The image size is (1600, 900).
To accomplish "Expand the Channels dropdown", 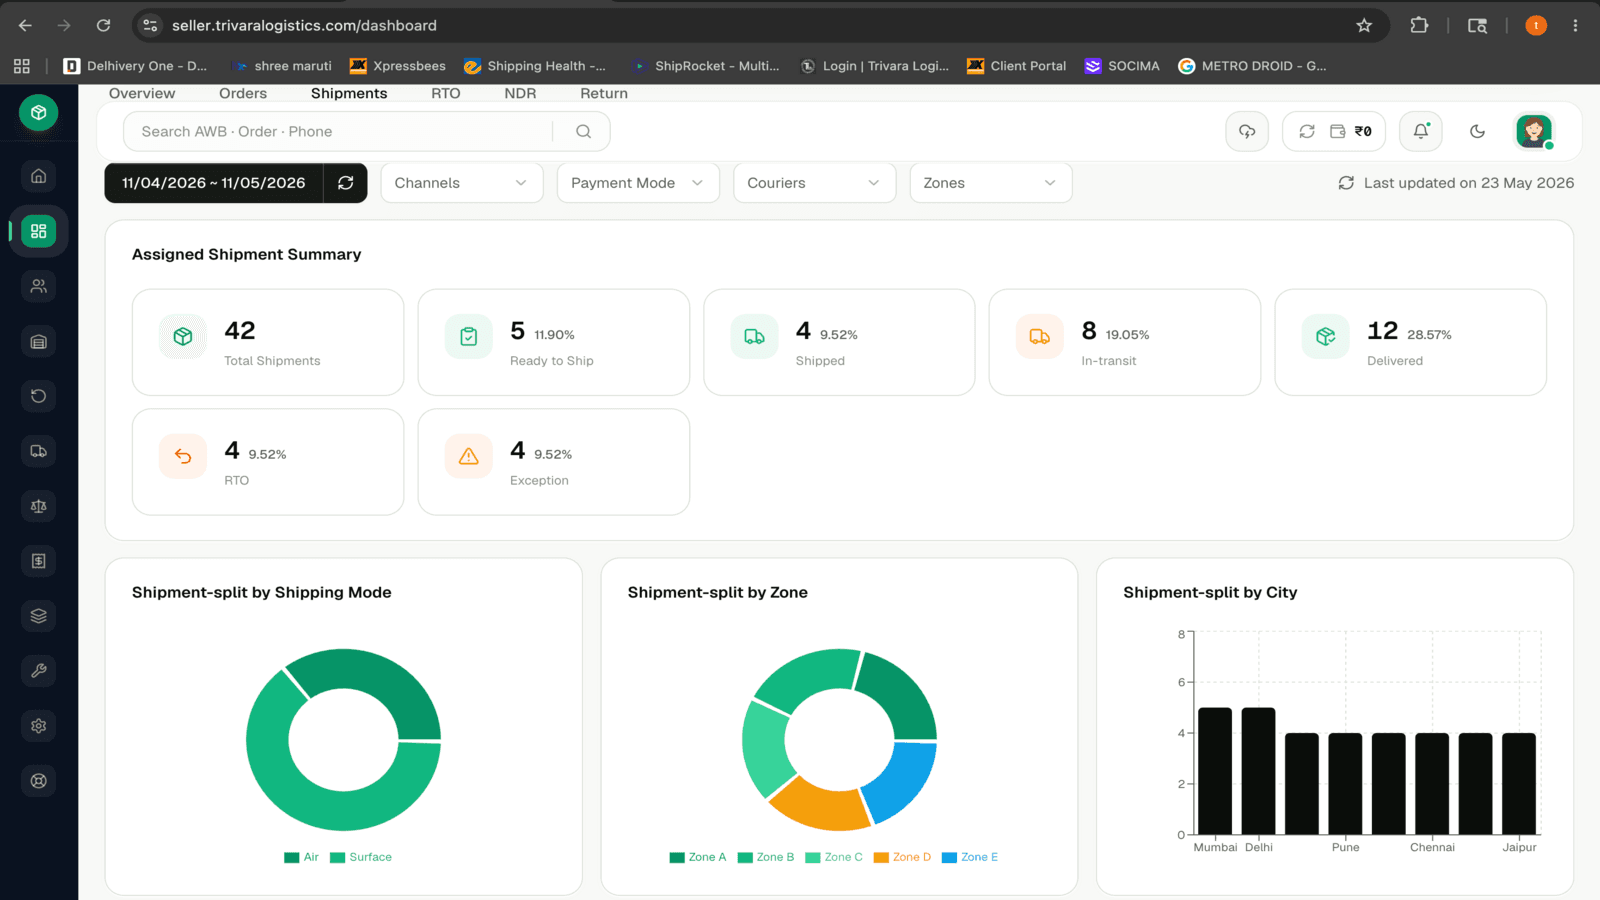I will click(x=461, y=183).
